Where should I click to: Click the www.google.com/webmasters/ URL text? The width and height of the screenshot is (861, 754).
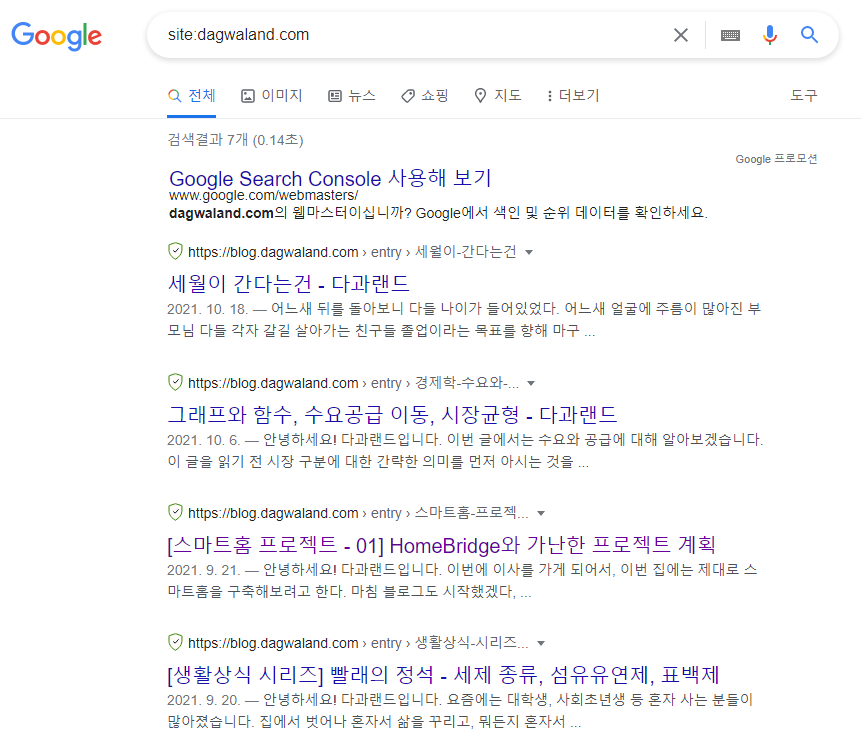[x=264, y=196]
